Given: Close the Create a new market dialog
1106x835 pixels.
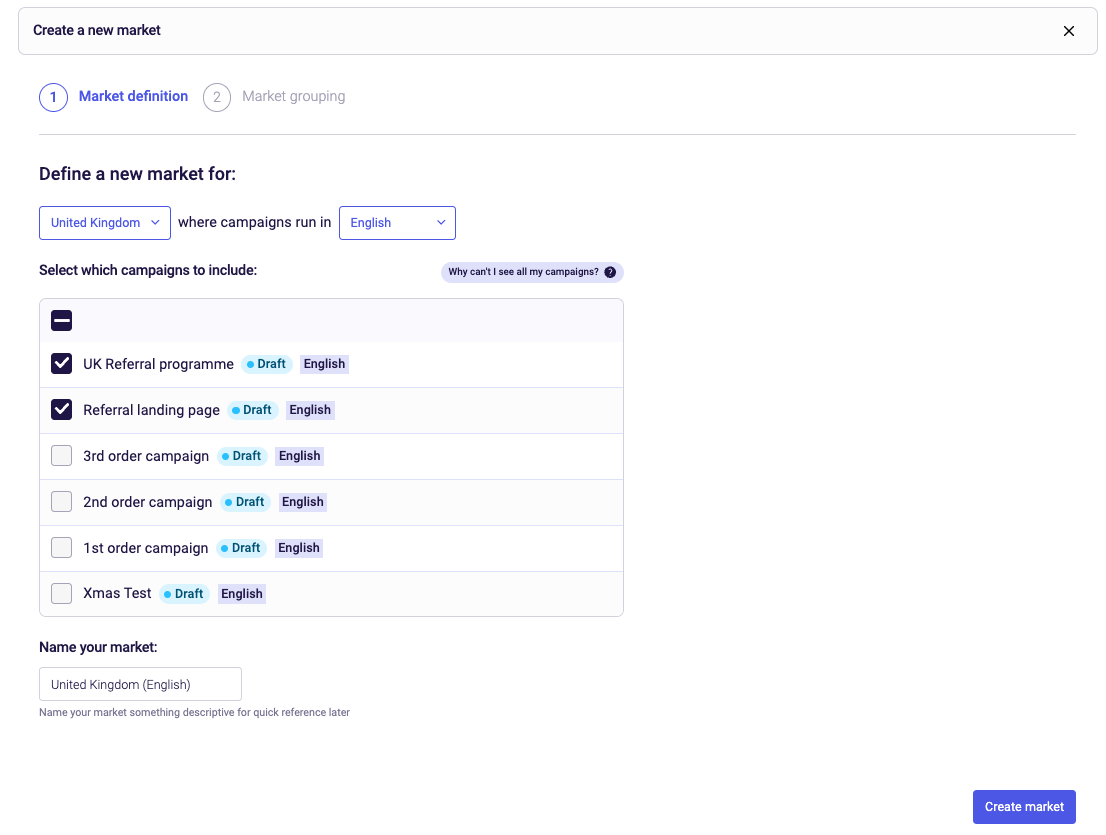Looking at the screenshot, I should pos(1069,31).
